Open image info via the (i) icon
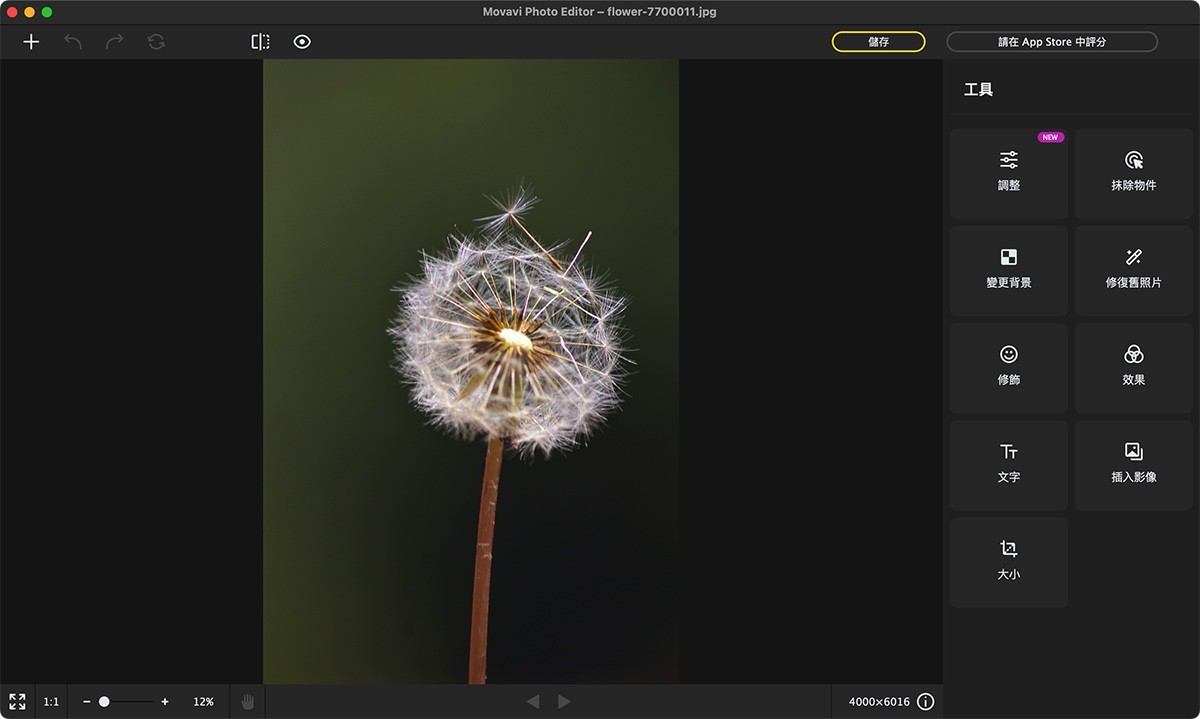1200x719 pixels. coord(925,701)
